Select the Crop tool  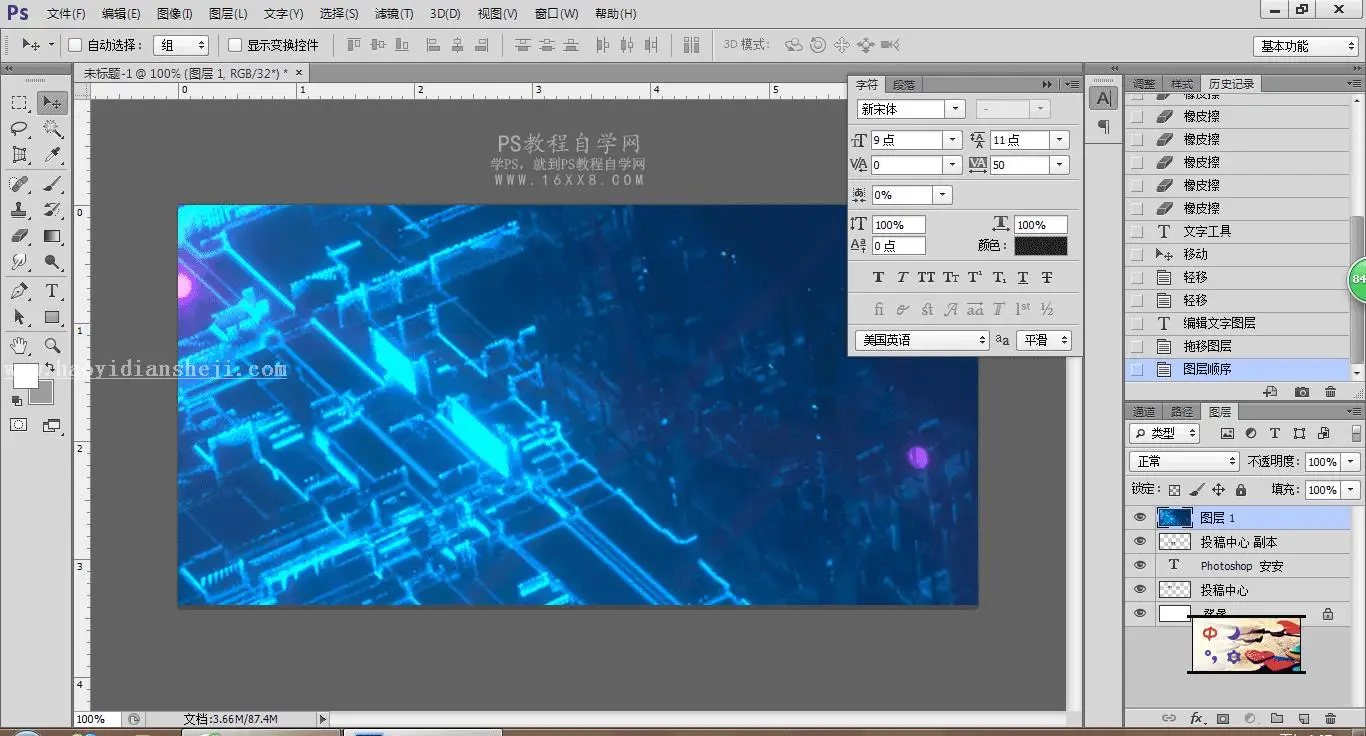click(x=19, y=155)
